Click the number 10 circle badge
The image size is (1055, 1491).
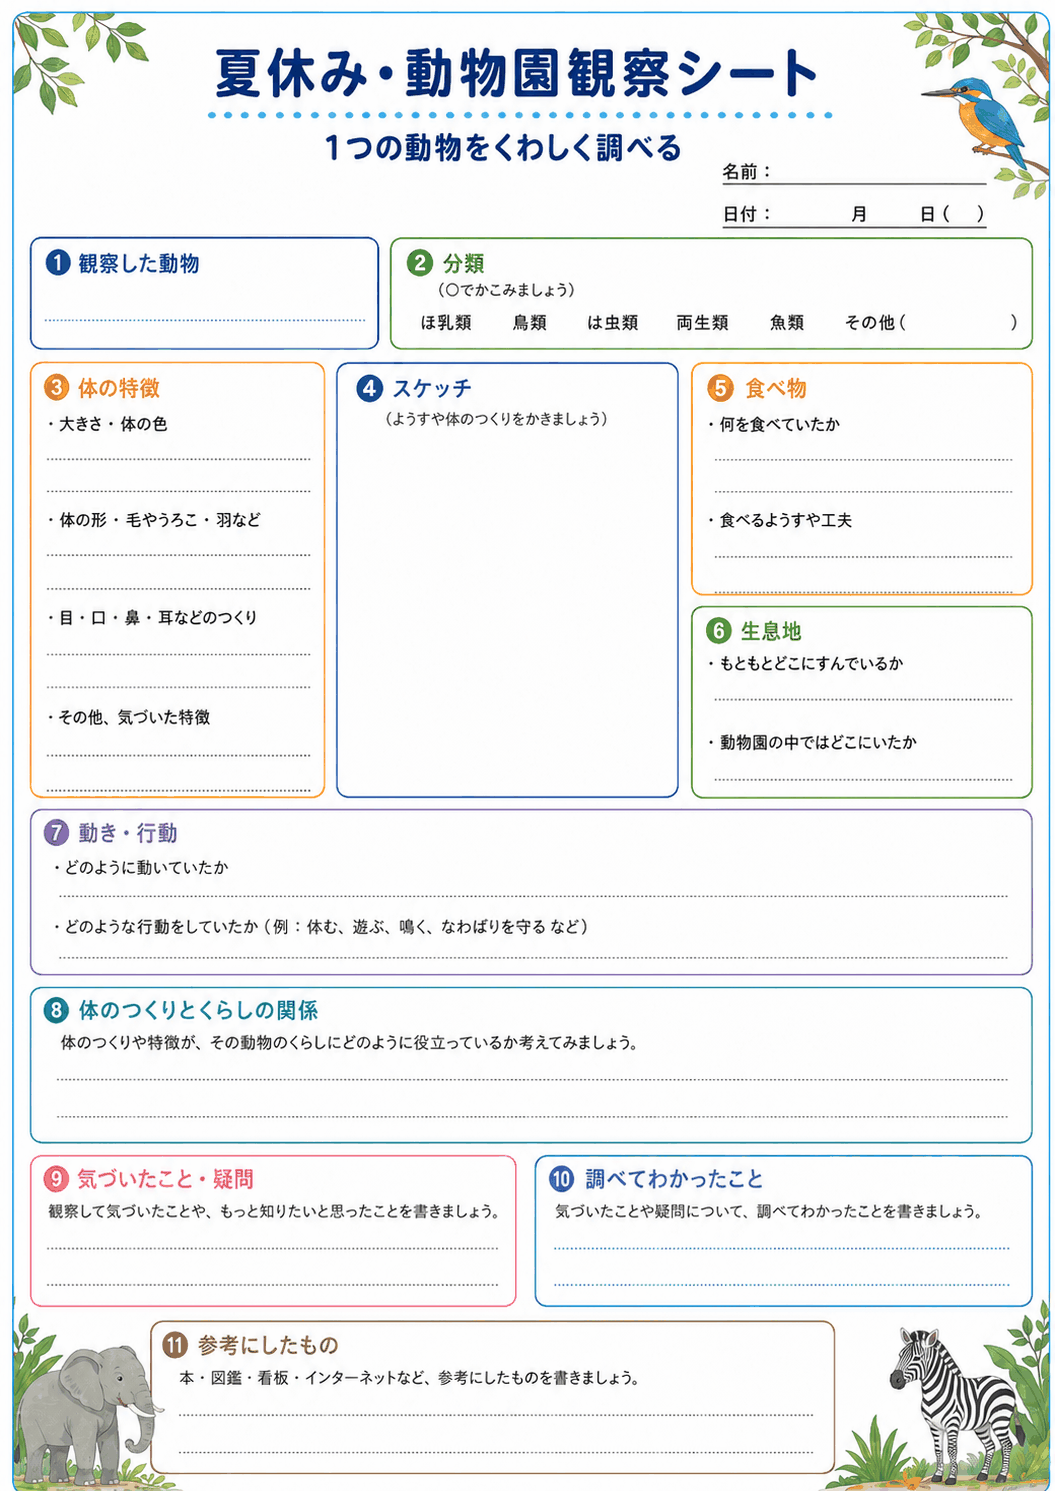(562, 1179)
